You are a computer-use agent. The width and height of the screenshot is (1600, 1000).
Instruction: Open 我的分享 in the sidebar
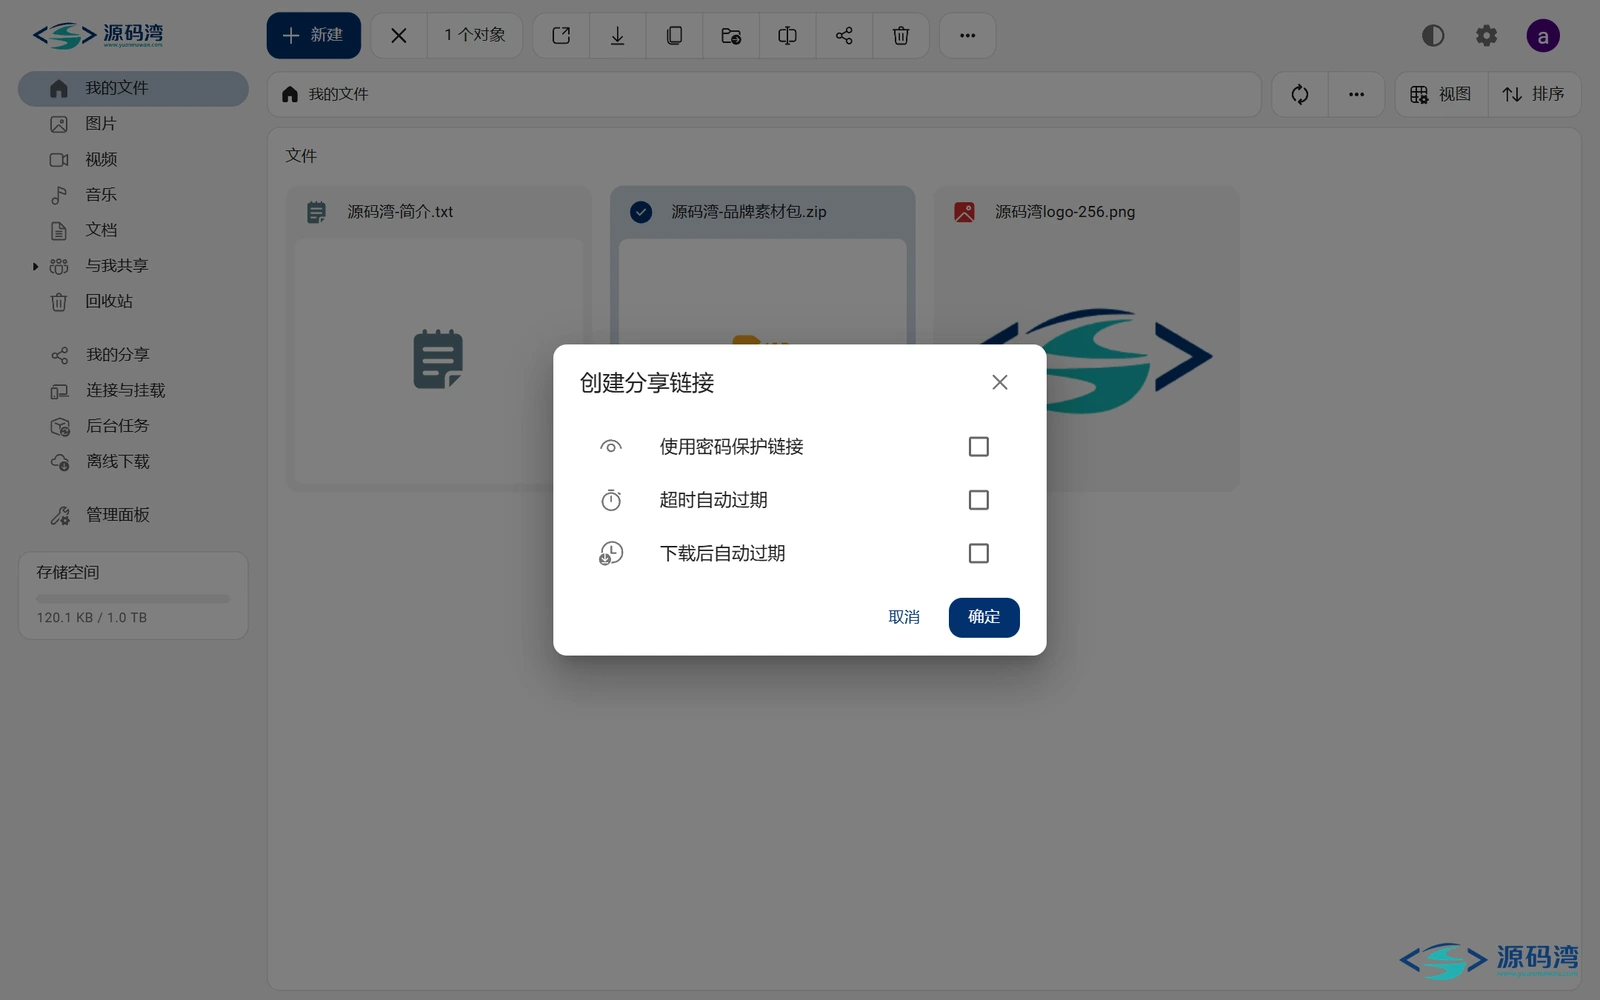[x=133, y=355]
